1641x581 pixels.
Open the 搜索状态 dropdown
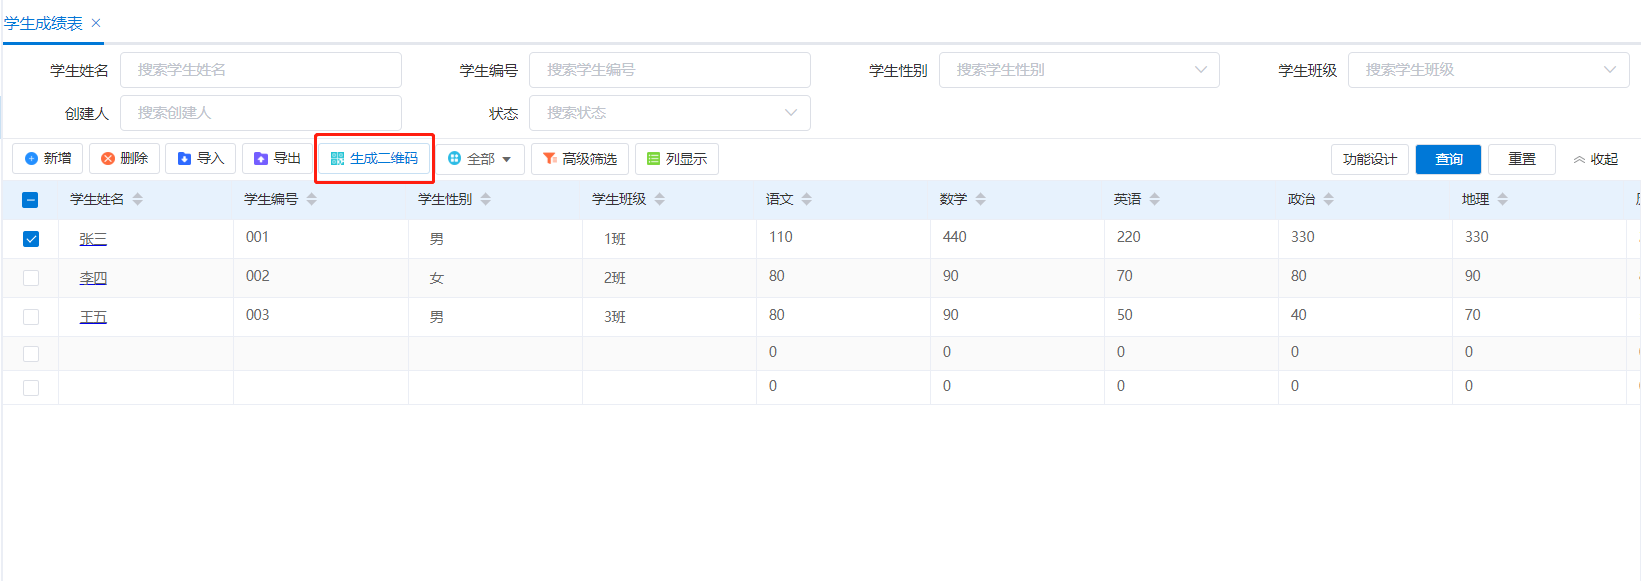click(x=670, y=113)
